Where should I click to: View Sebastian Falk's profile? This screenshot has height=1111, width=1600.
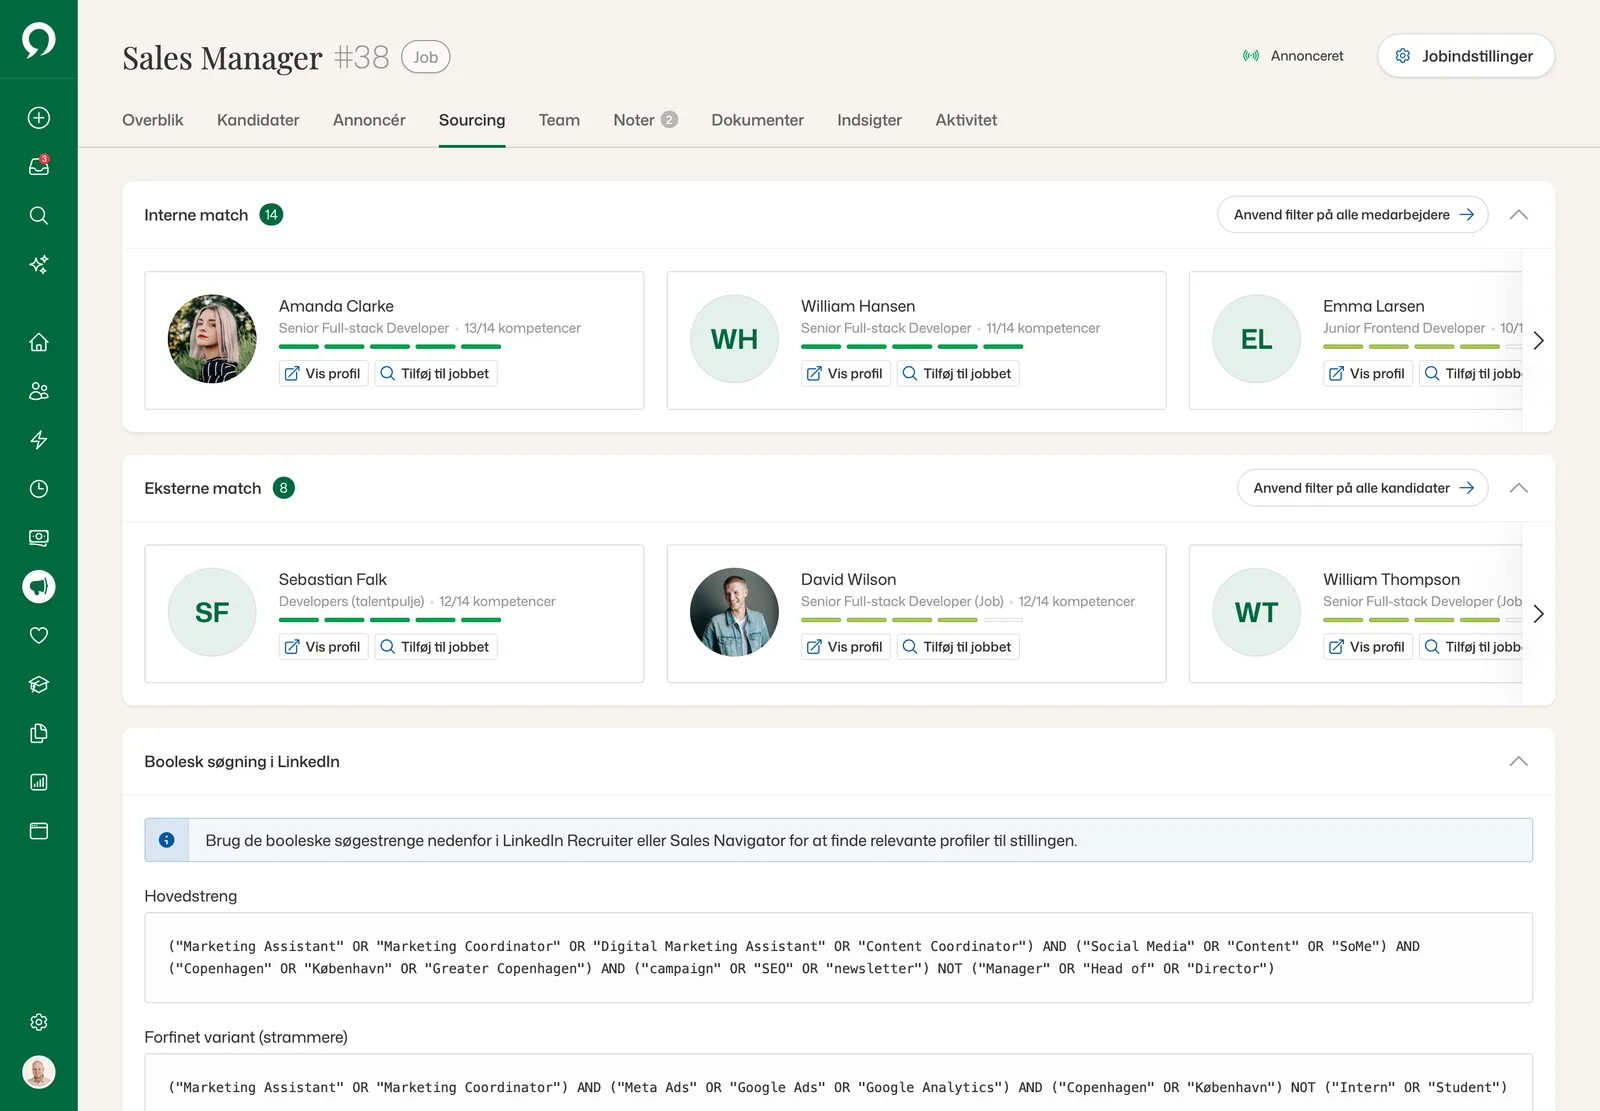click(323, 647)
